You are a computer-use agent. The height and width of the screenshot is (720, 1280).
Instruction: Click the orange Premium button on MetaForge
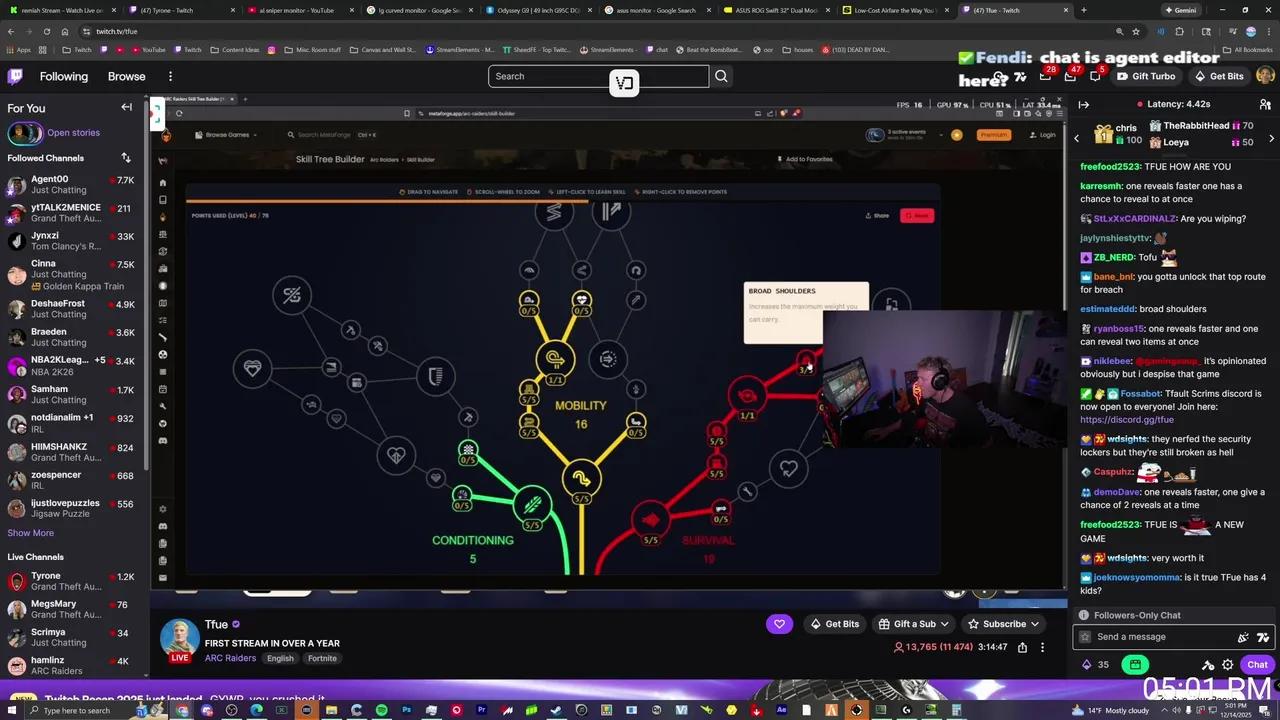[x=993, y=135]
